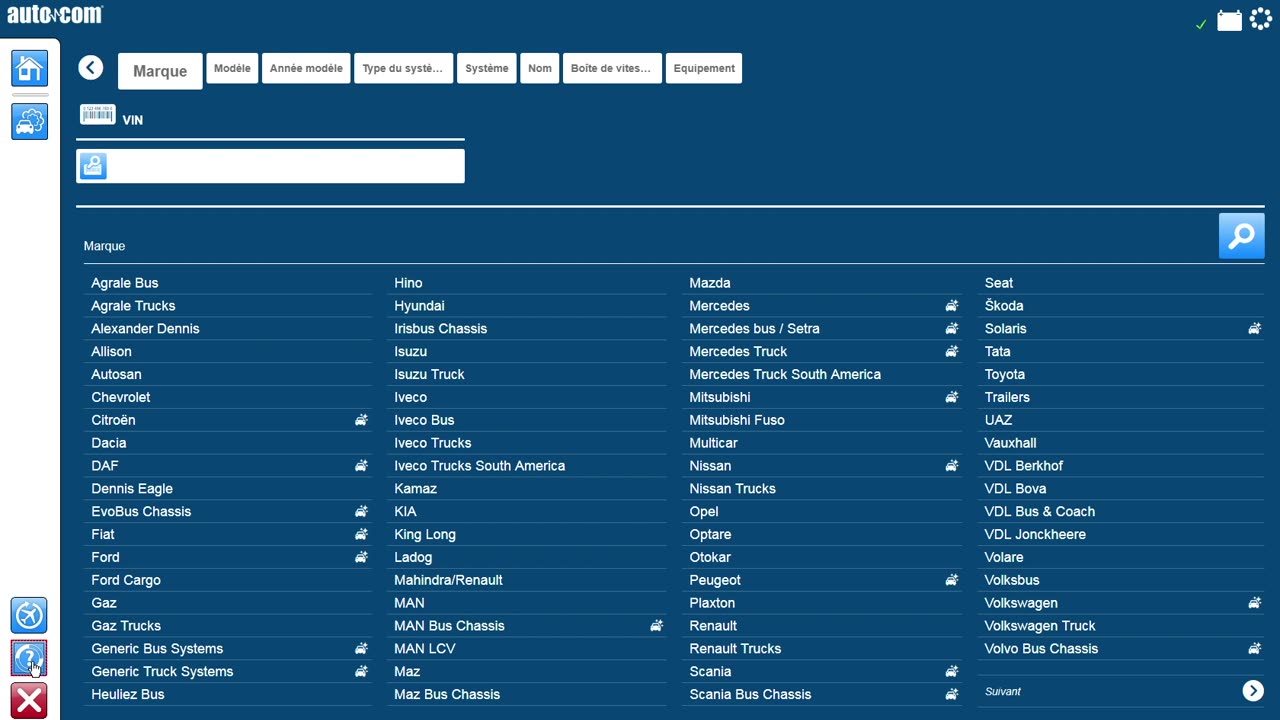Click the VIN barcode scan icon
Viewport: 1280px width, 720px height.
[x=98, y=115]
